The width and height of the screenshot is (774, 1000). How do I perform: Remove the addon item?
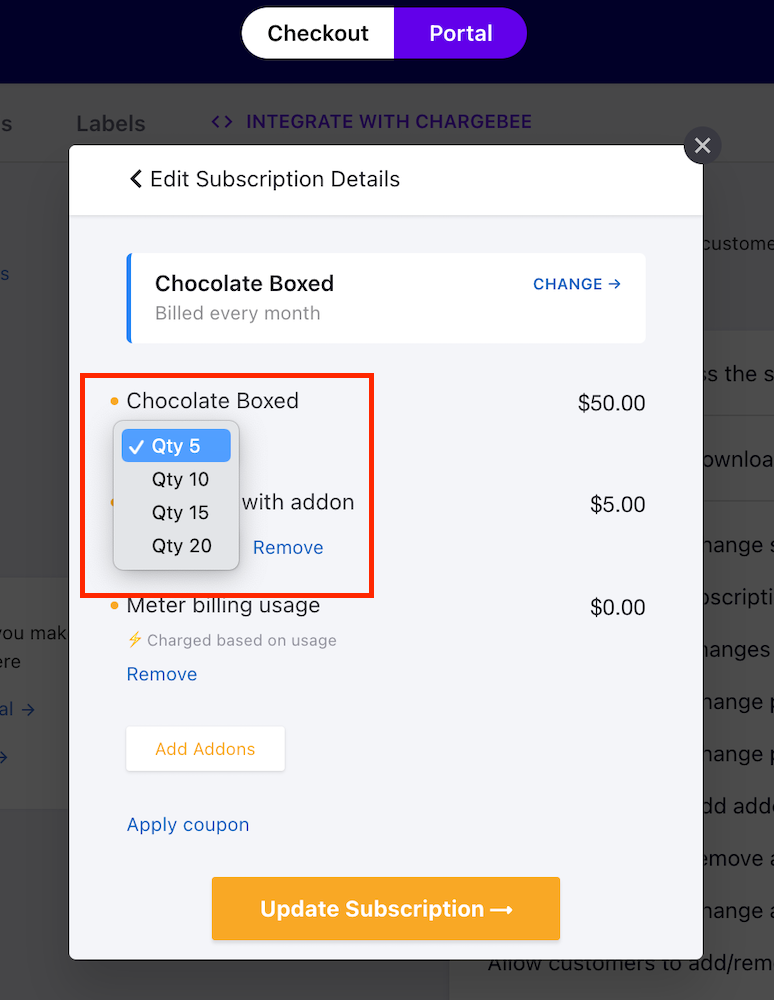[x=288, y=548]
